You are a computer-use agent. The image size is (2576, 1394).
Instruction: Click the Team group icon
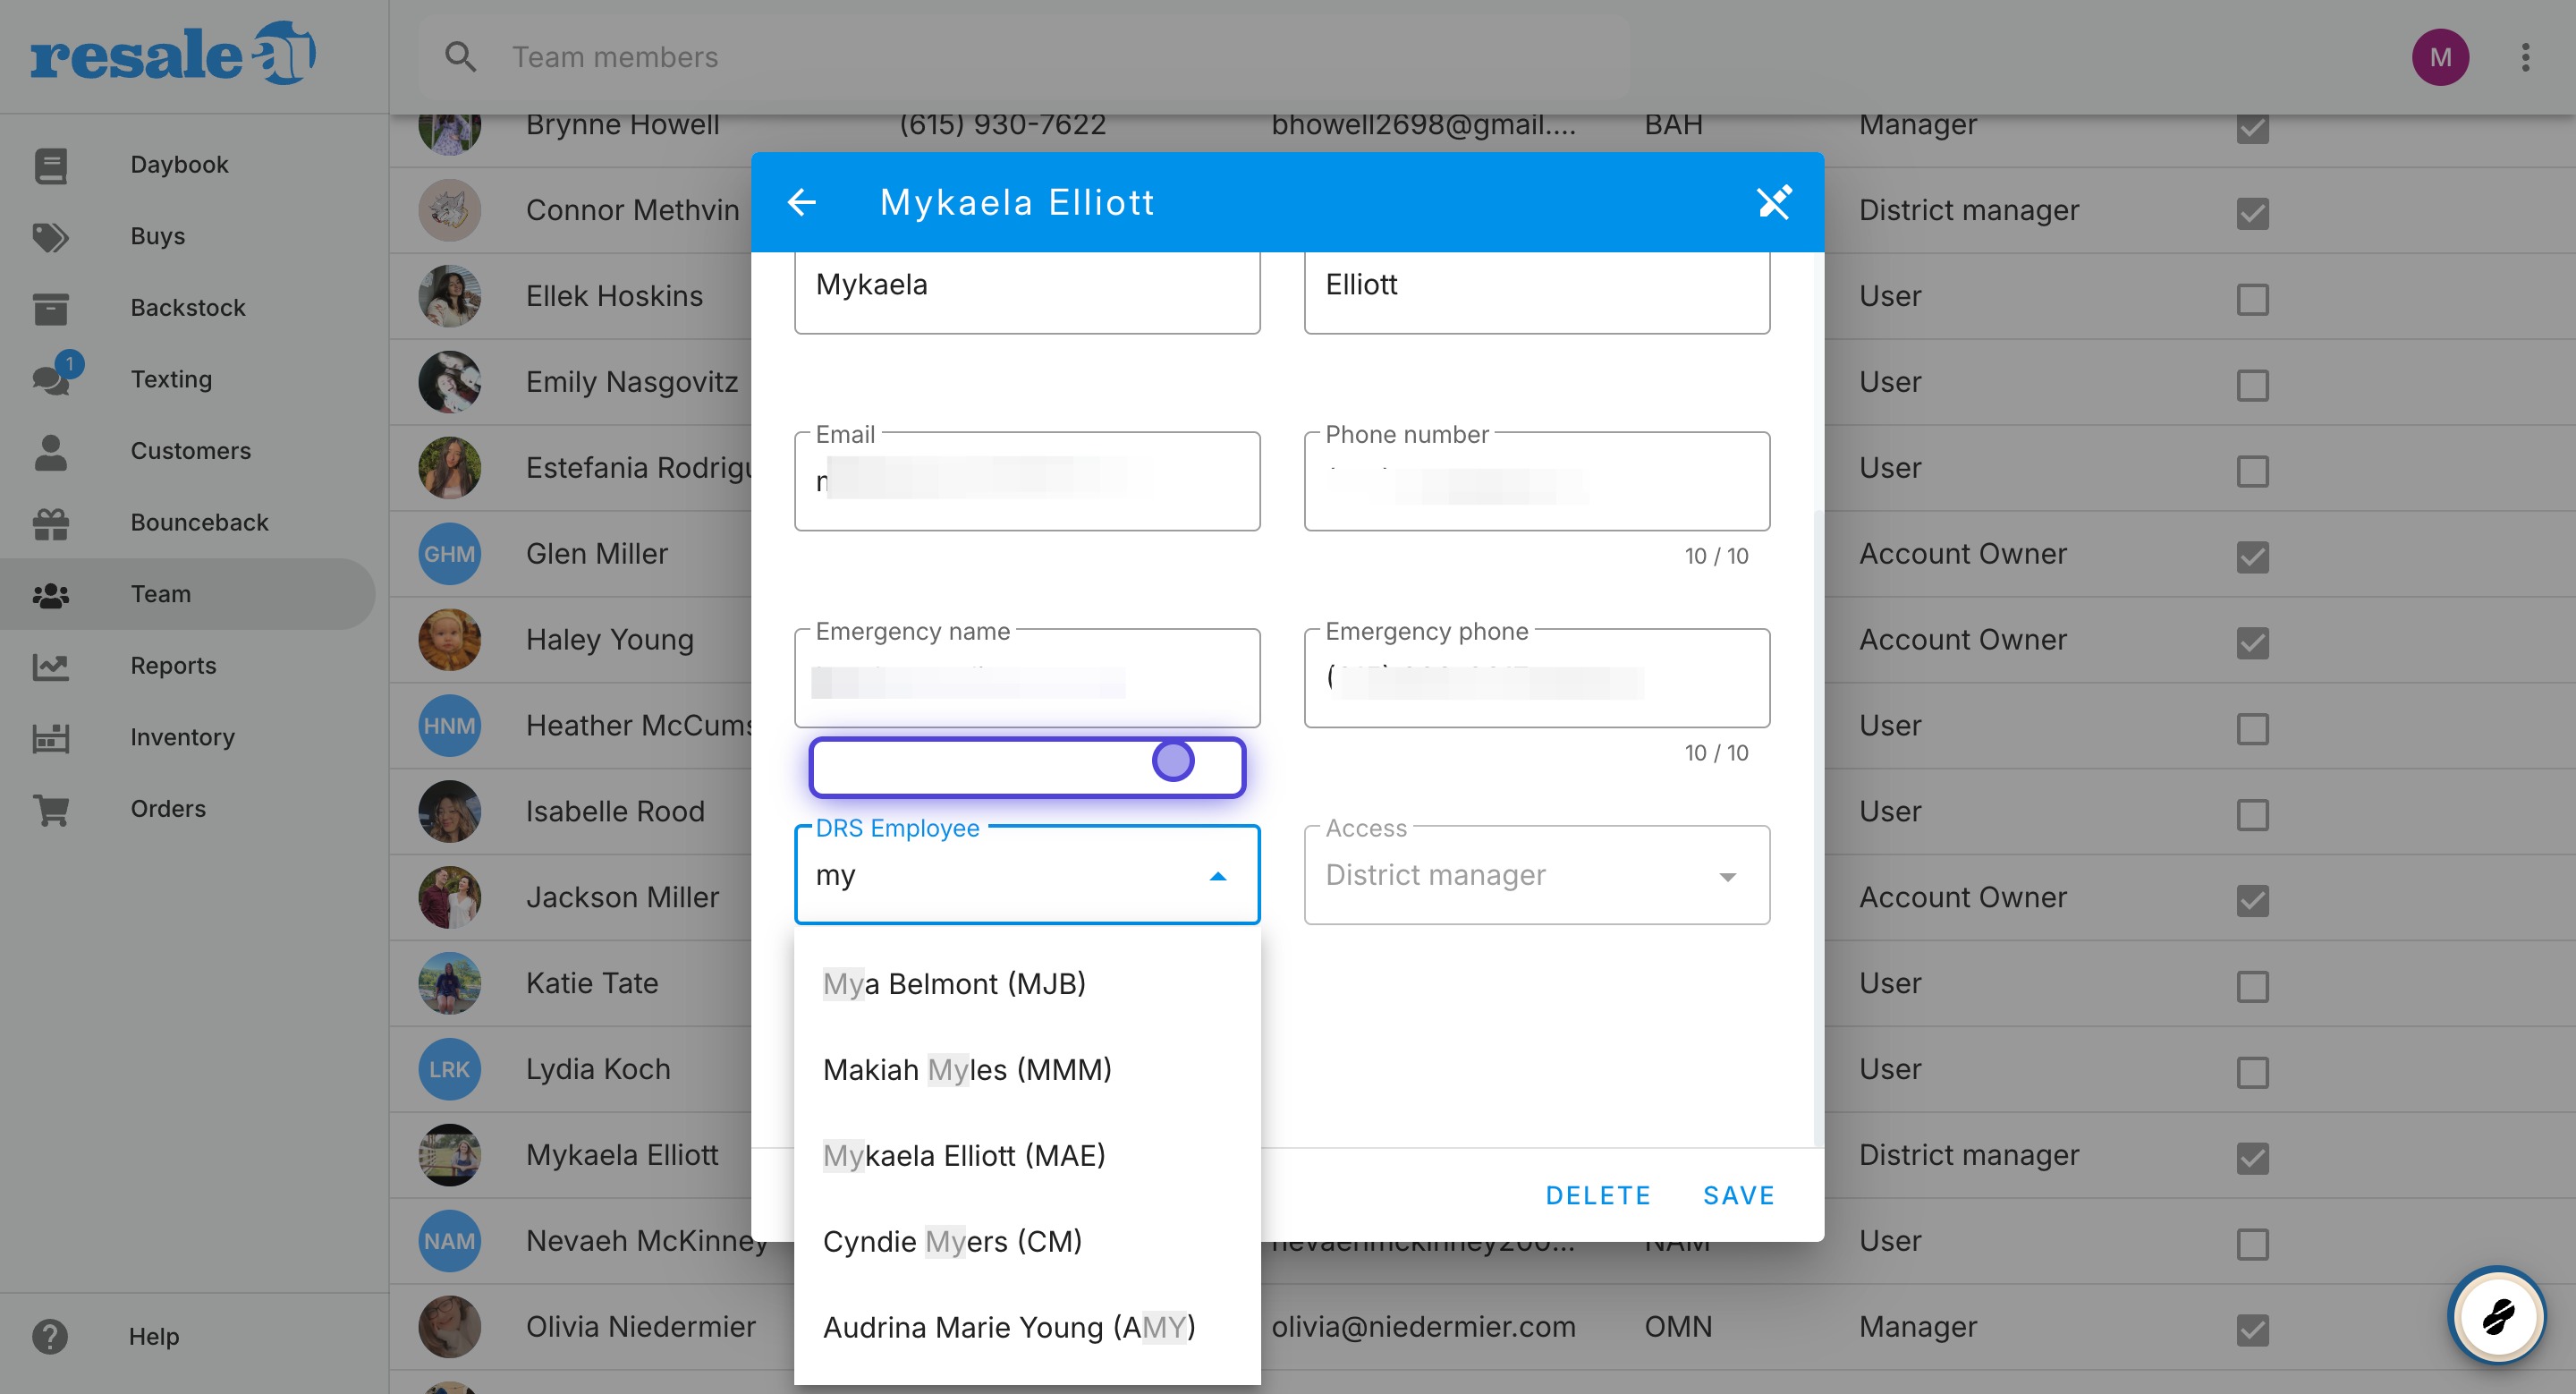pyautogui.click(x=50, y=595)
